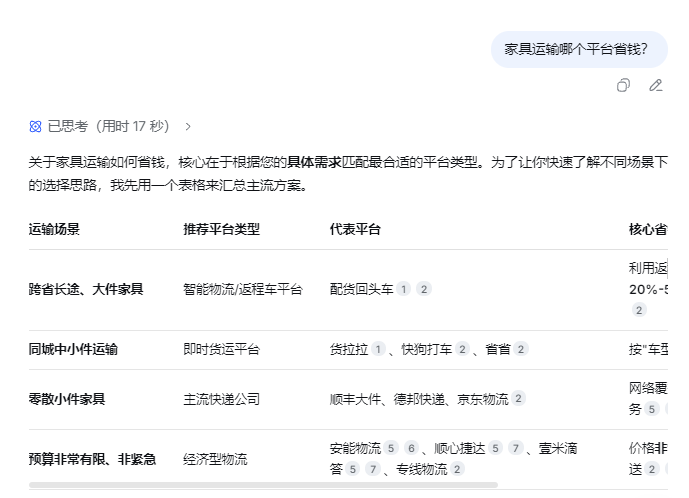Select the 智能物流/返程车平台 cell
Screen dimensions: 689x498
243,289
